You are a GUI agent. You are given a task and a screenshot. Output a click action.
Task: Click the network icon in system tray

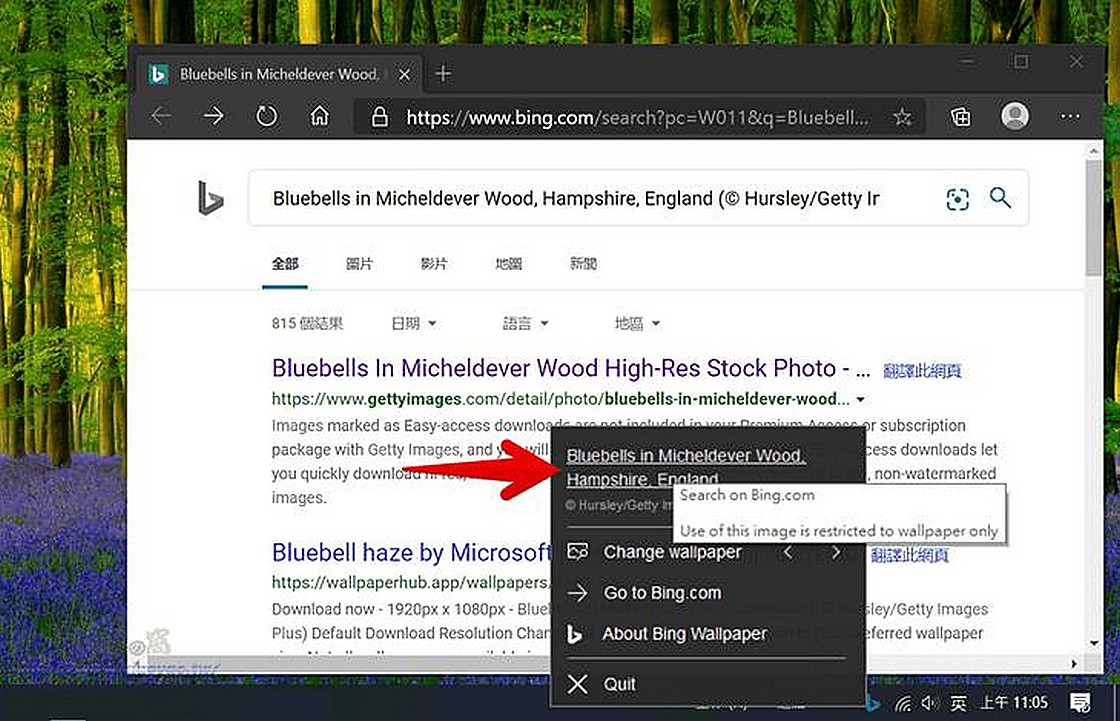point(903,704)
